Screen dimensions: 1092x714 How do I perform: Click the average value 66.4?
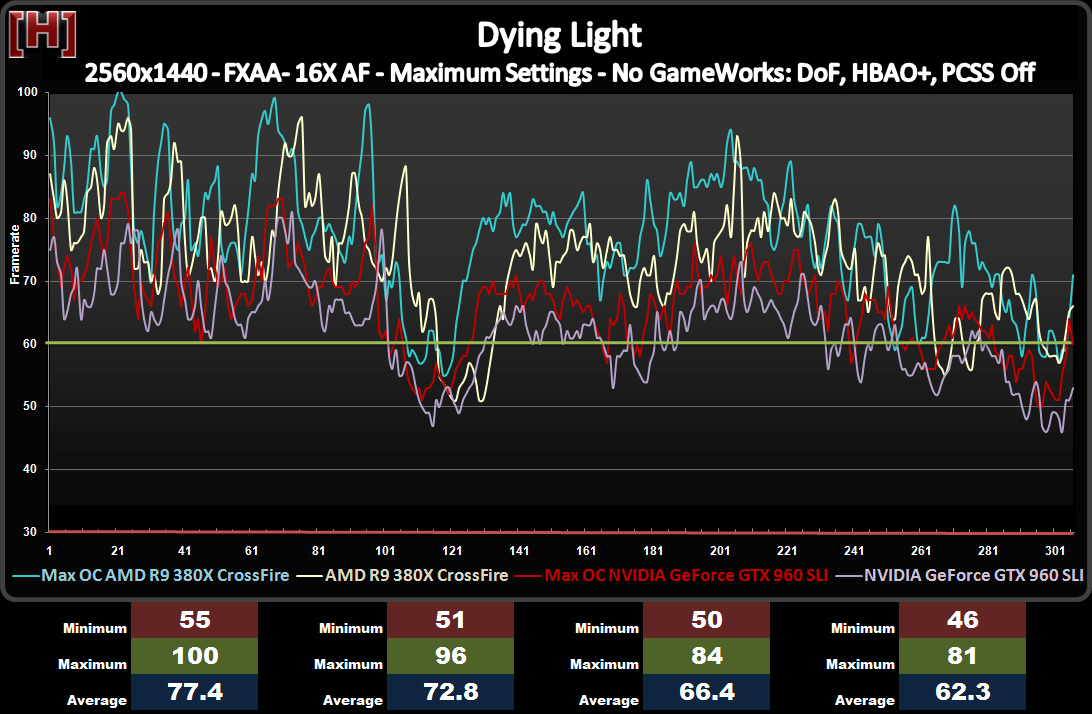pos(706,692)
